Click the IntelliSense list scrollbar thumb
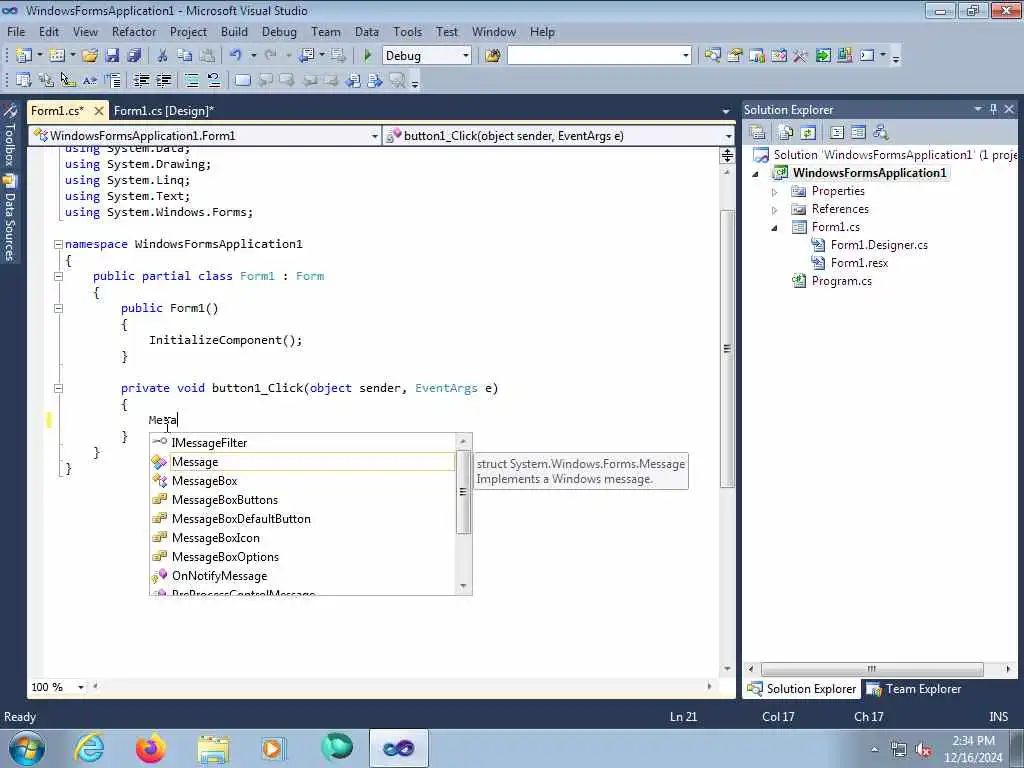Screen dimensions: 1024x768 (x=463, y=492)
